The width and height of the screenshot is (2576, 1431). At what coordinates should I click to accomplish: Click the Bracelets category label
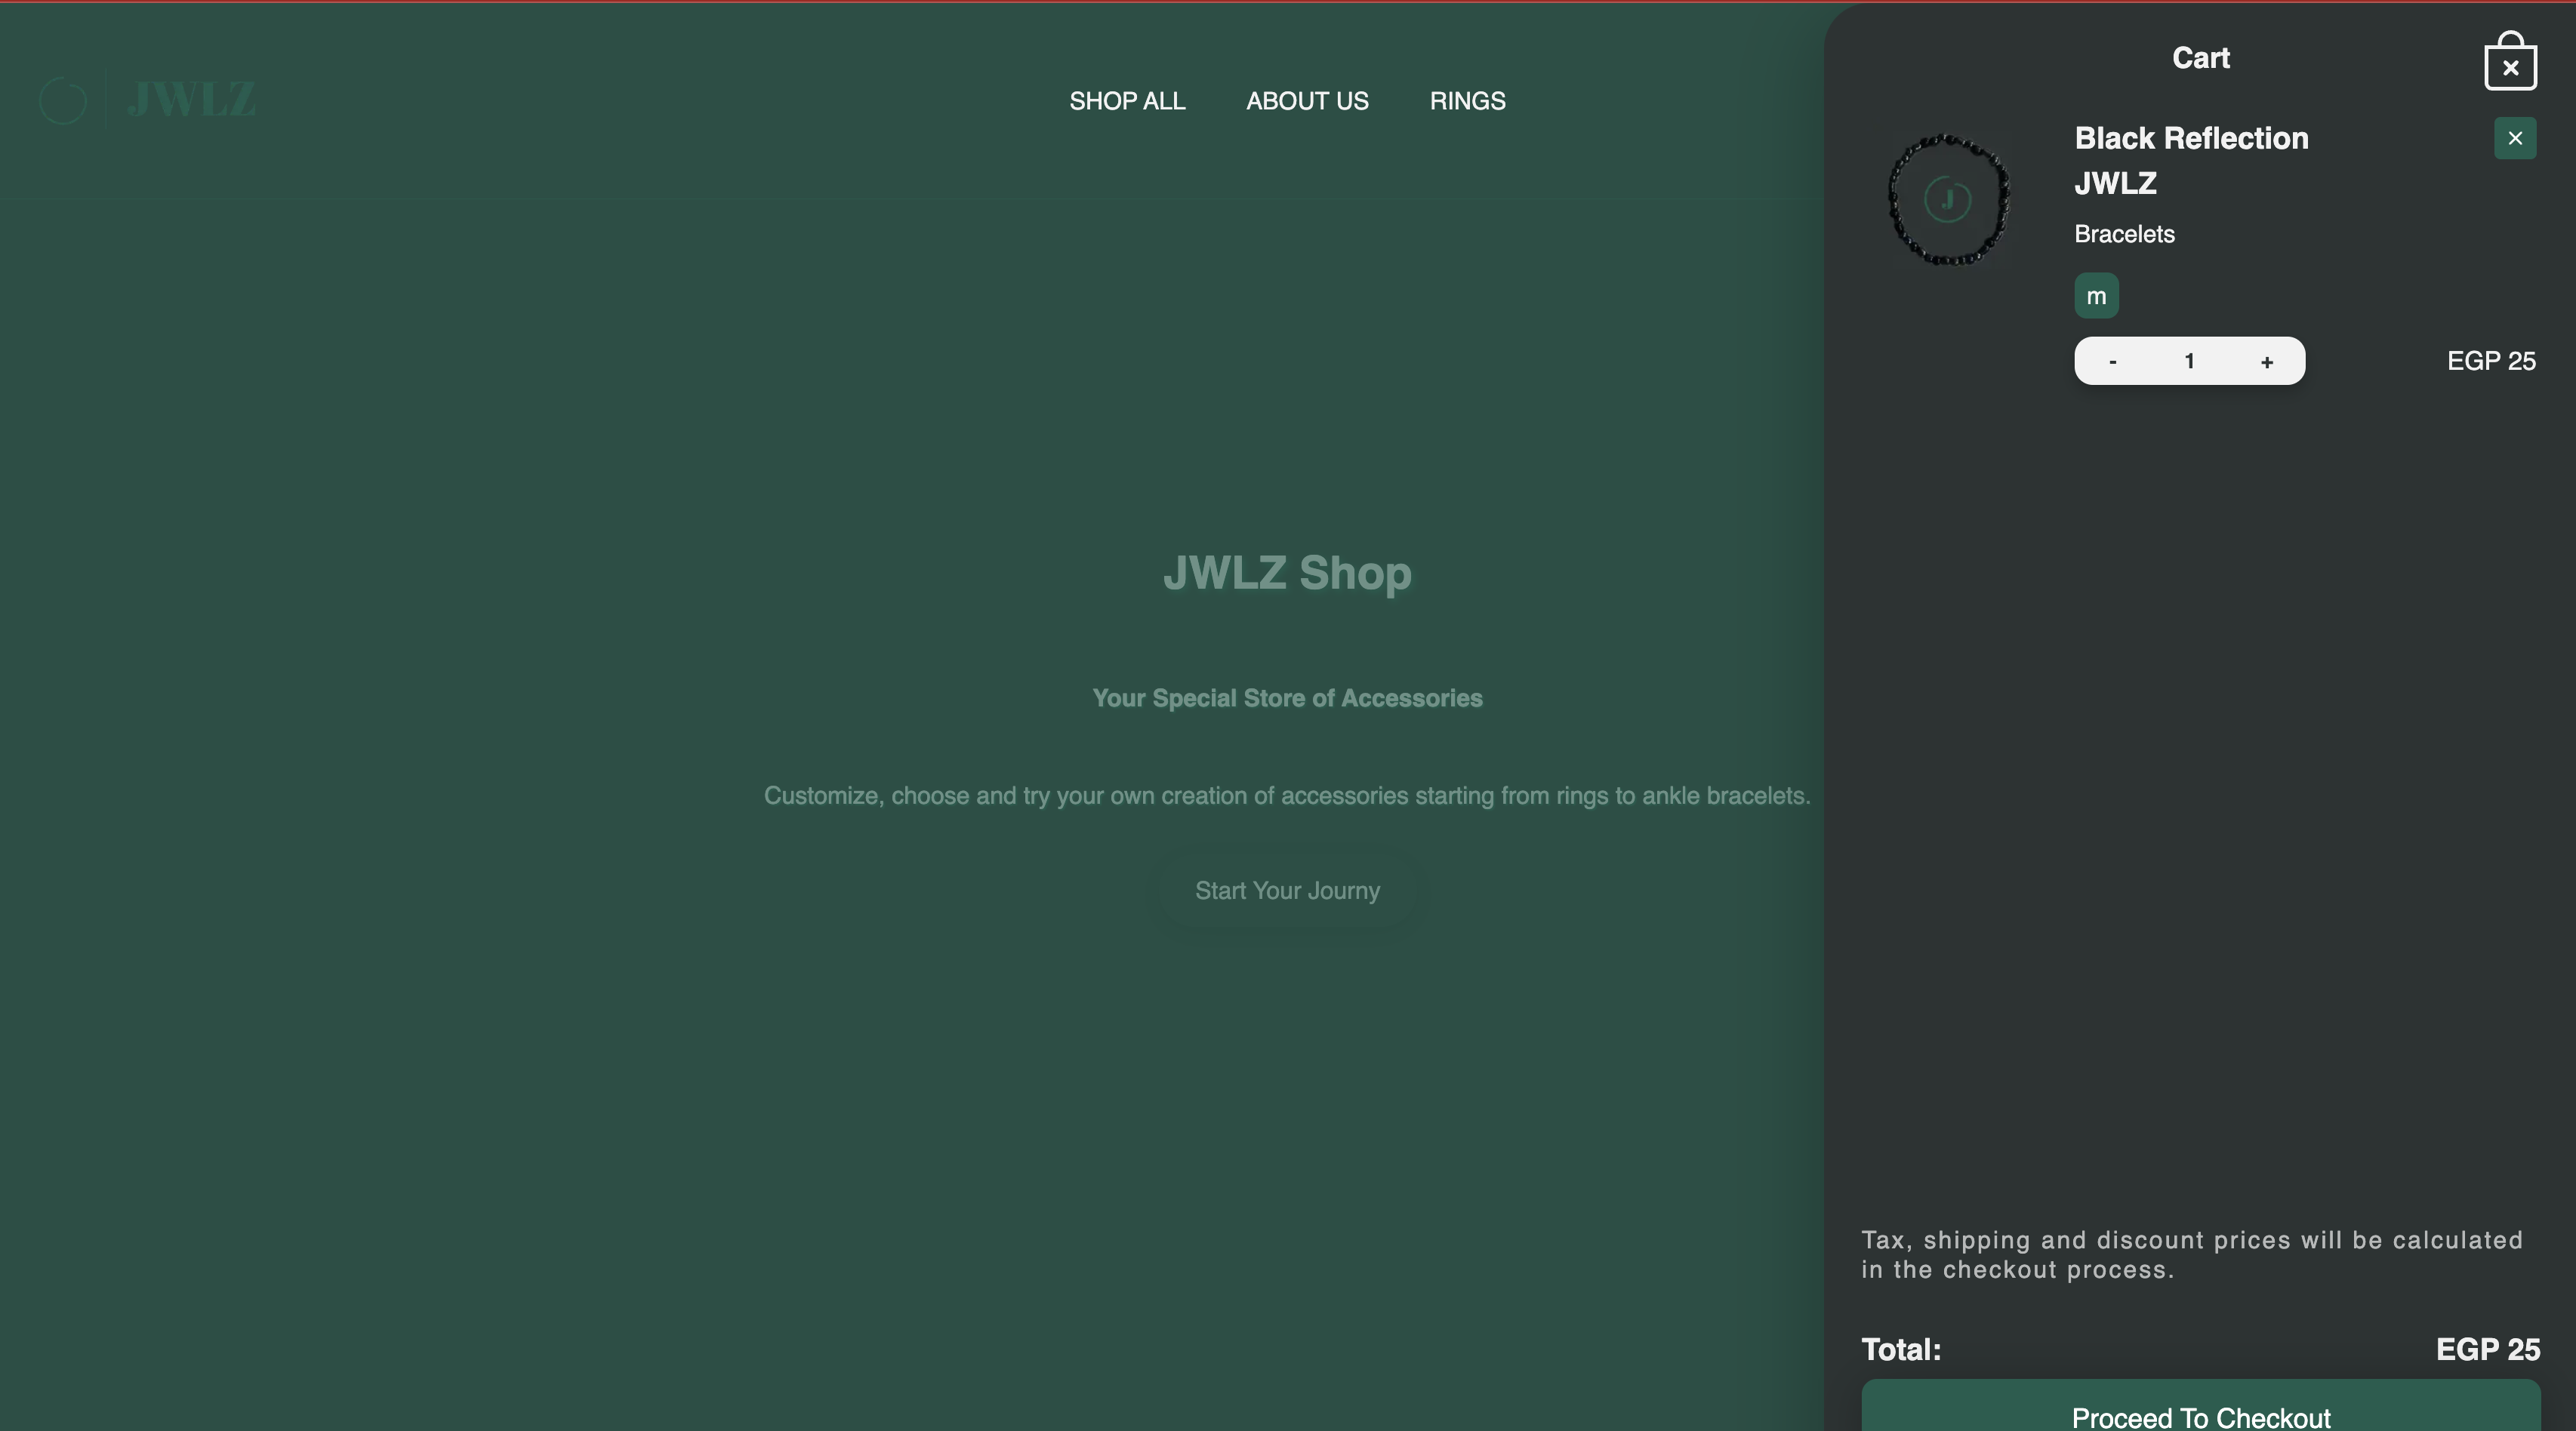click(2124, 234)
